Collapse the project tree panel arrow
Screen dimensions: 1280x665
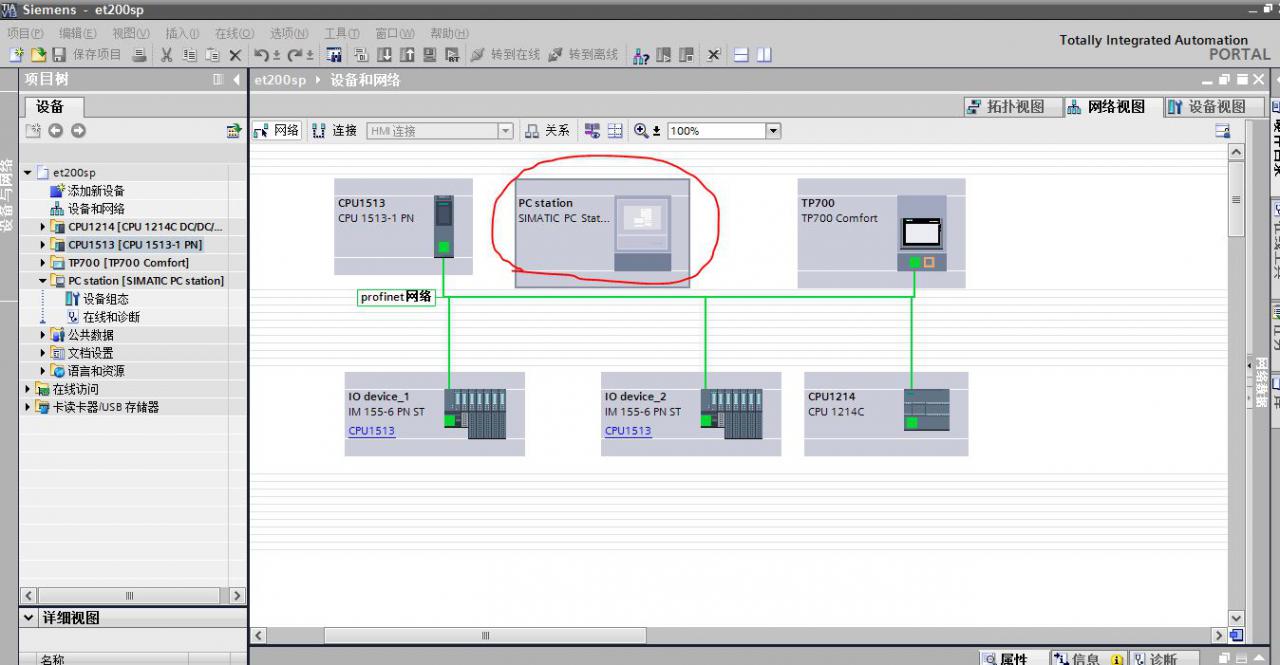(236, 80)
